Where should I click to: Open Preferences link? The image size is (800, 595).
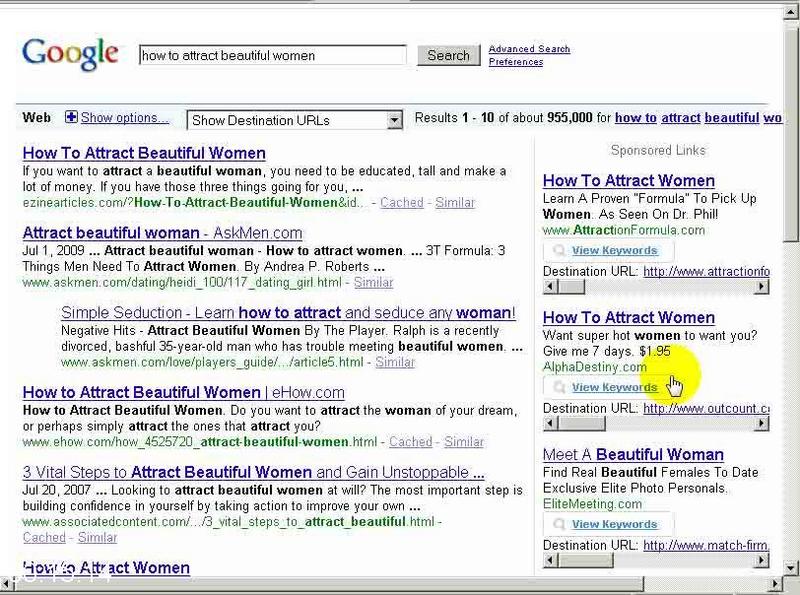(516, 62)
